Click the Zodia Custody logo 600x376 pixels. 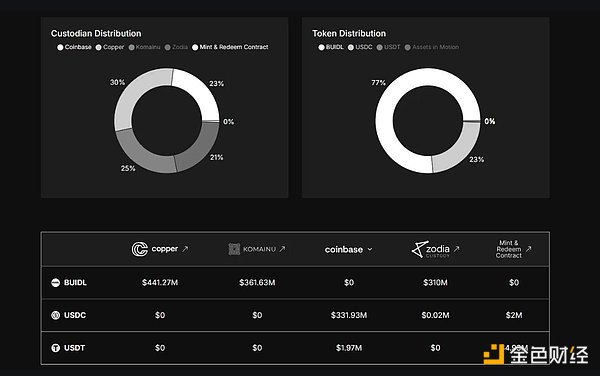coord(430,249)
